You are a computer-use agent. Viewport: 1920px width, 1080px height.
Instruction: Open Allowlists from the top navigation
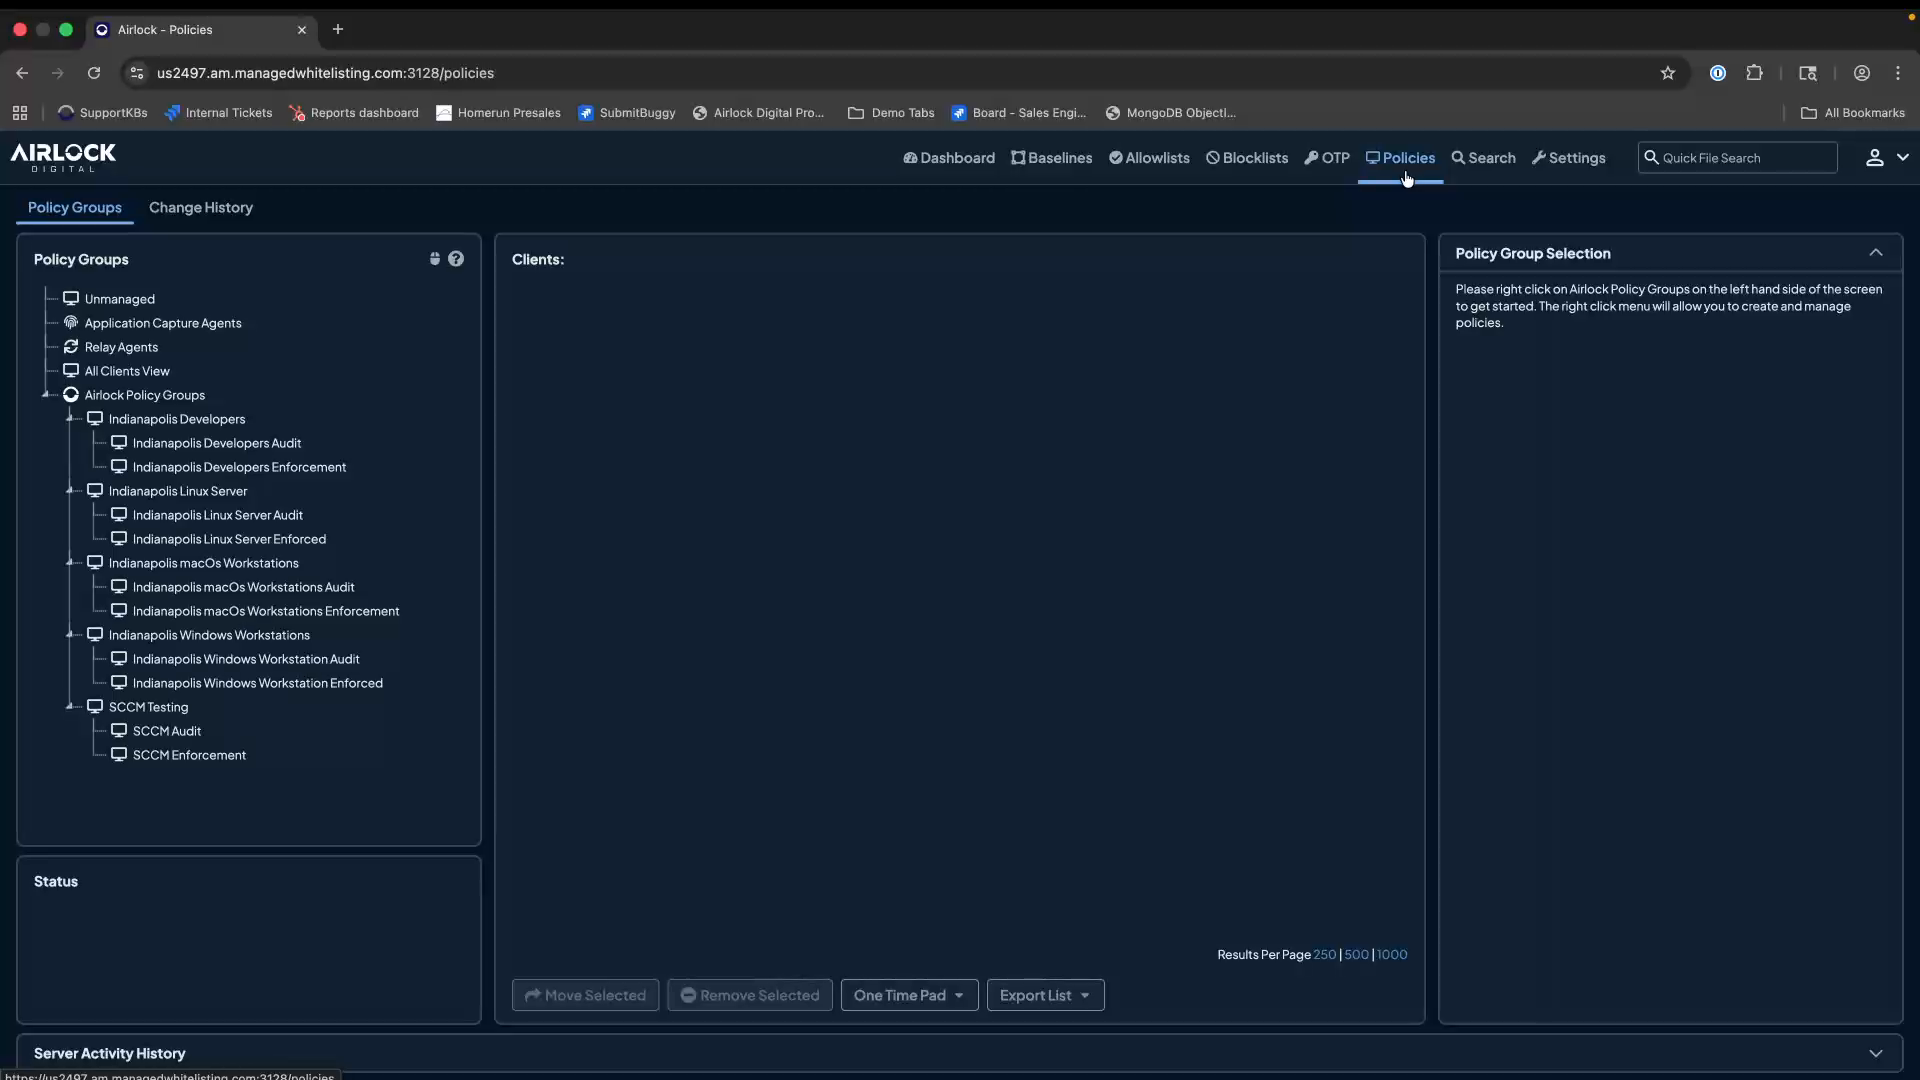pos(1149,158)
